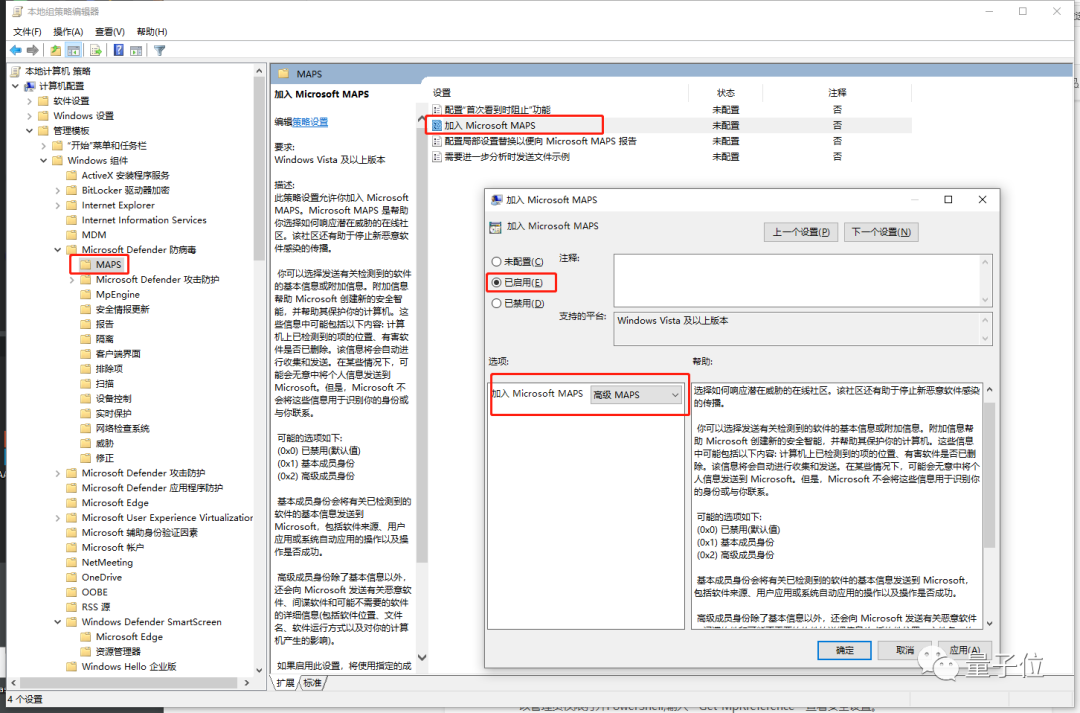1080x713 pixels.
Task: Open the 操作(A) menu
Action: click(x=68, y=32)
